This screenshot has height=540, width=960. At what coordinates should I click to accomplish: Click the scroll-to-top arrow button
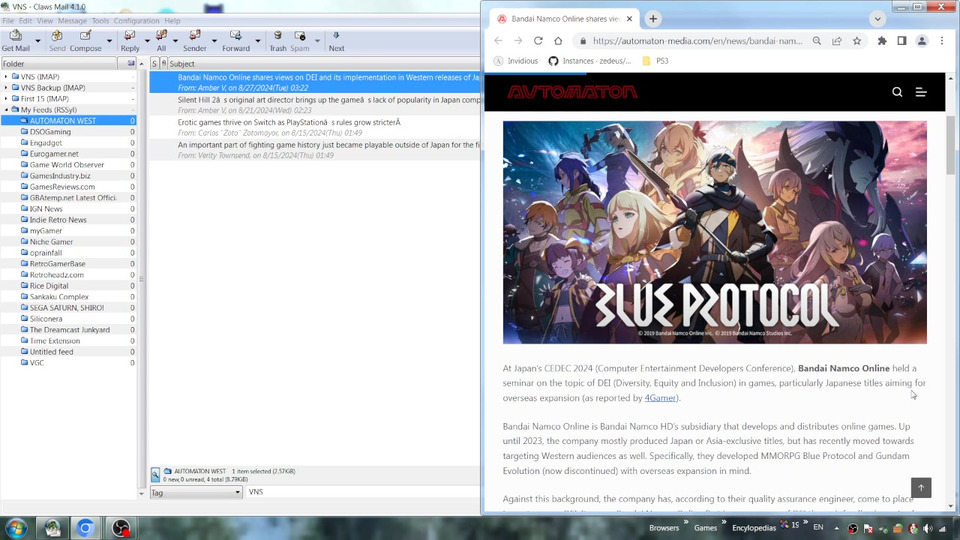(x=921, y=488)
